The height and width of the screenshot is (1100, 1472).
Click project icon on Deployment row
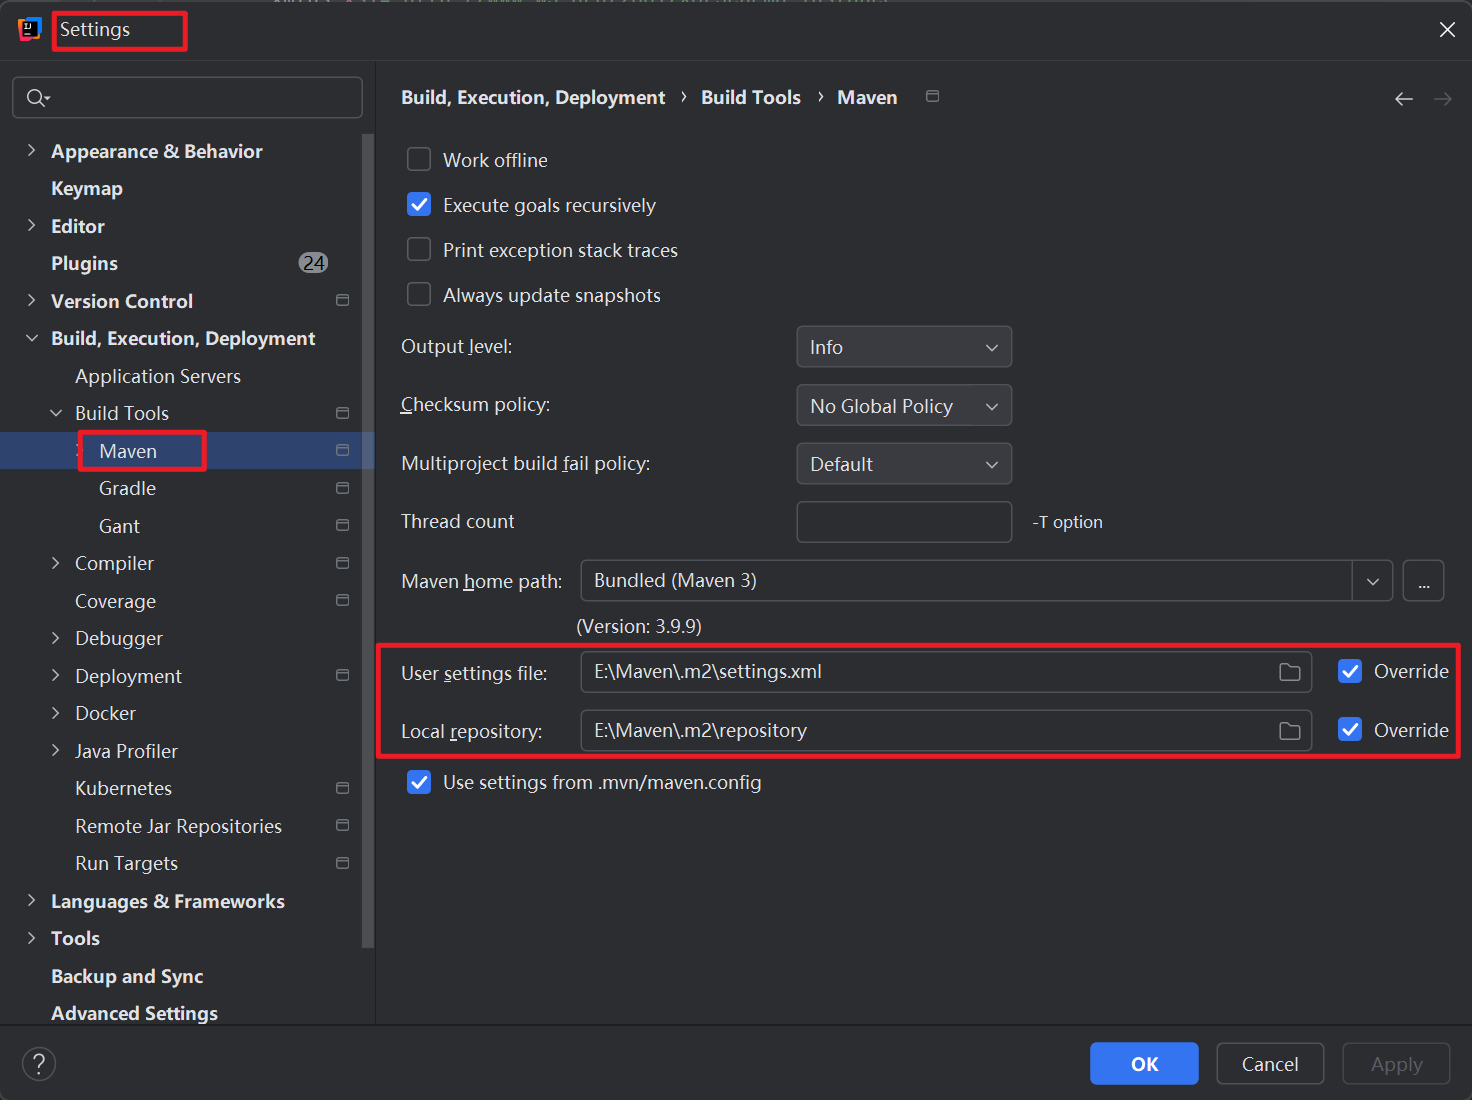[x=343, y=675]
